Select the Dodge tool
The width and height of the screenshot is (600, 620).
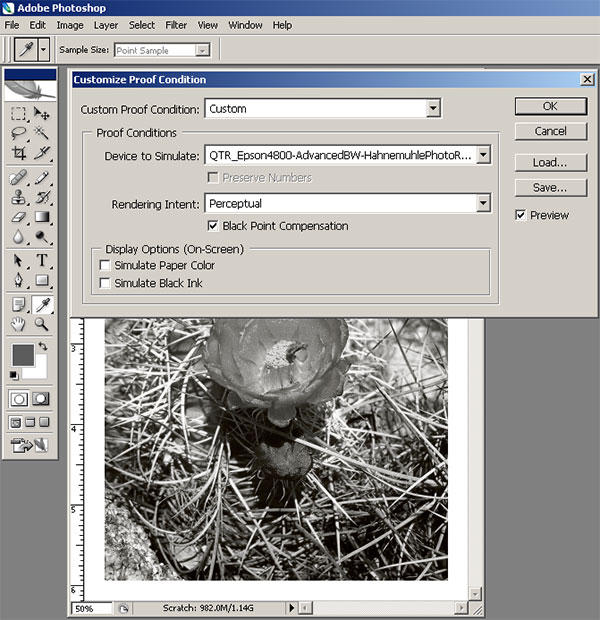click(x=42, y=236)
